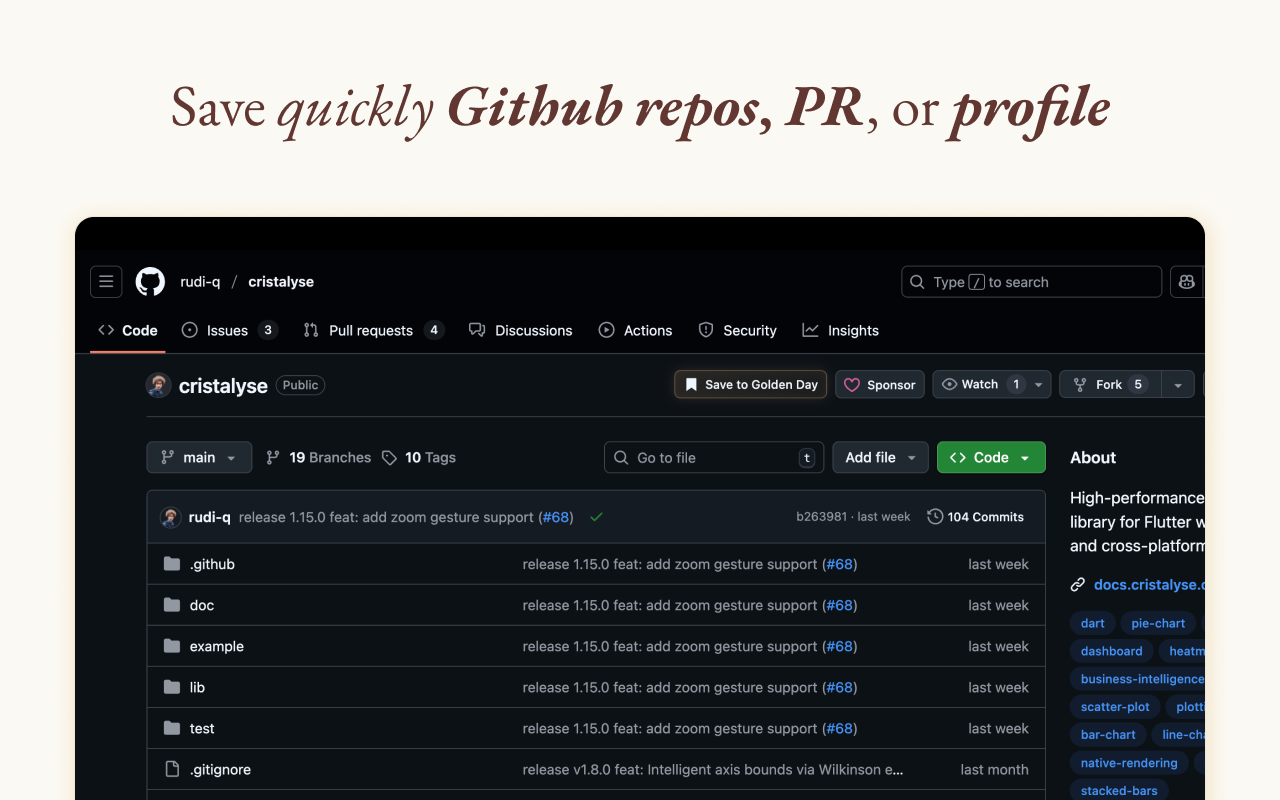Open #68 link in latest commit header

556,517
